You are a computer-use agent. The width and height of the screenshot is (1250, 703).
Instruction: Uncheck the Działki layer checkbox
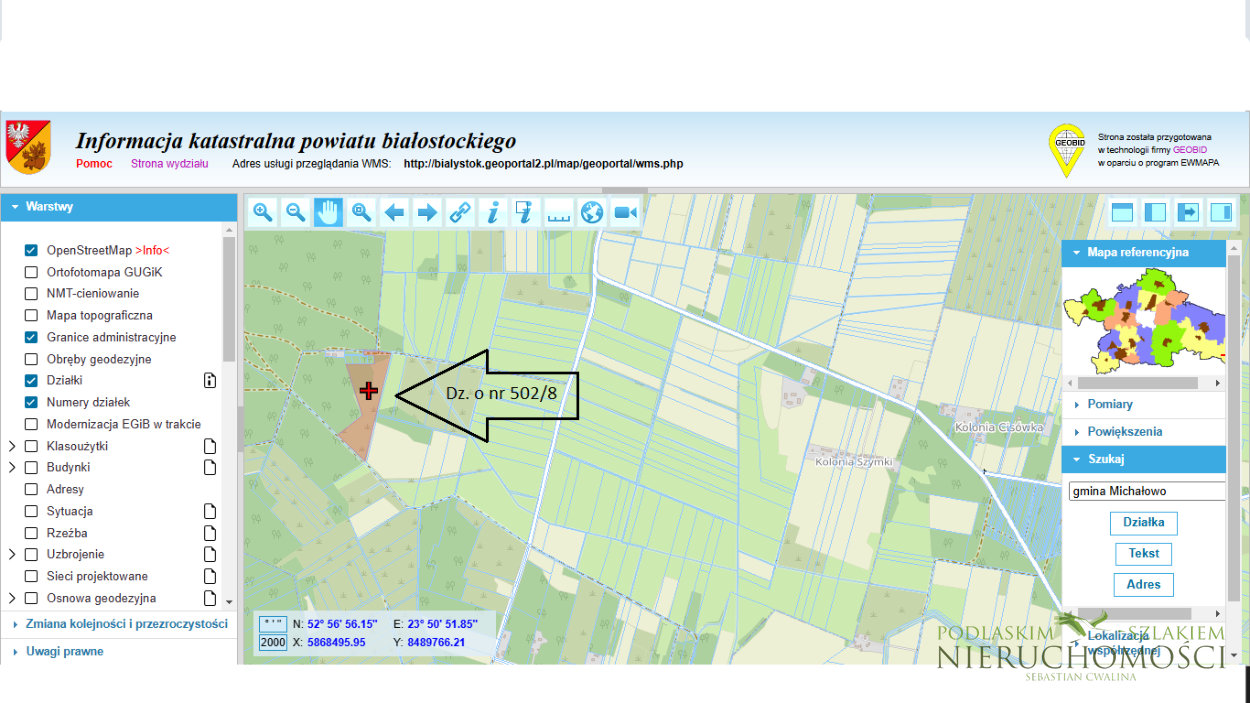tap(31, 380)
